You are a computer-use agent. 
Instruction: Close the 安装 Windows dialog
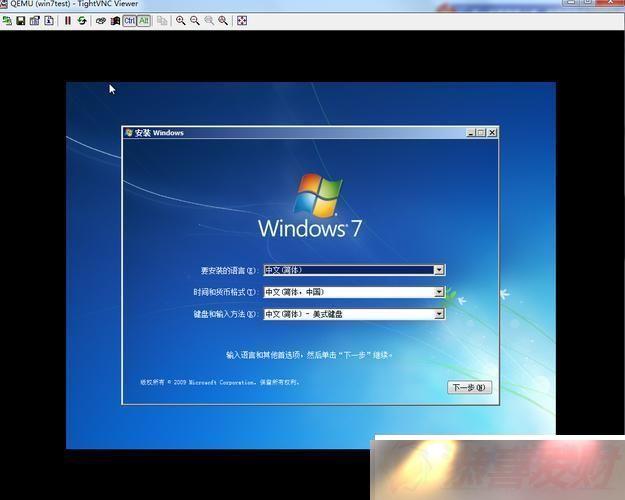point(492,133)
